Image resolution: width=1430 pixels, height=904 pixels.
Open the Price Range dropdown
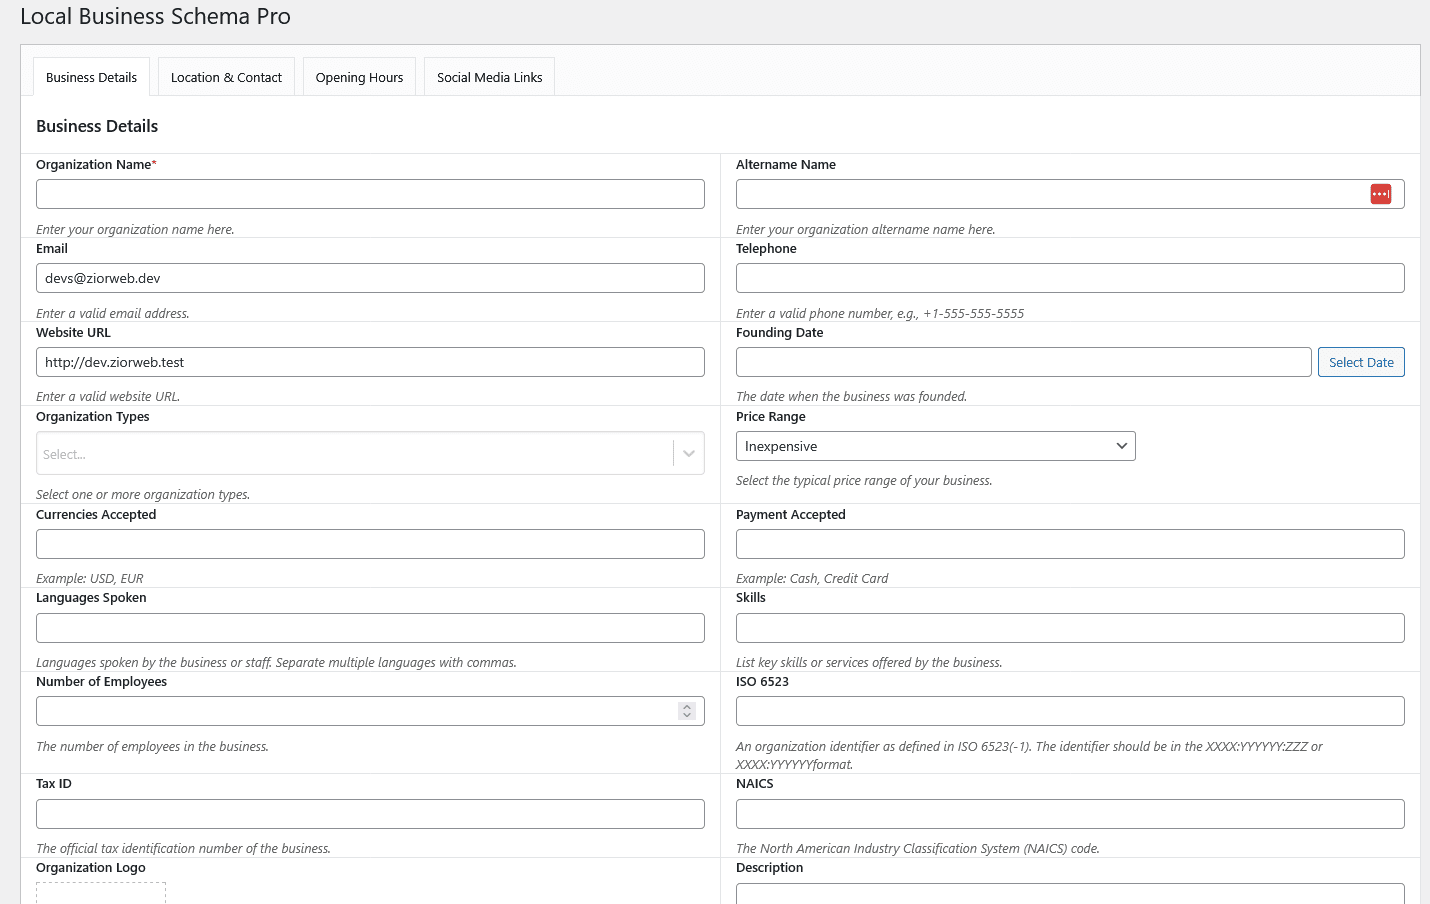pyautogui.click(x=935, y=446)
